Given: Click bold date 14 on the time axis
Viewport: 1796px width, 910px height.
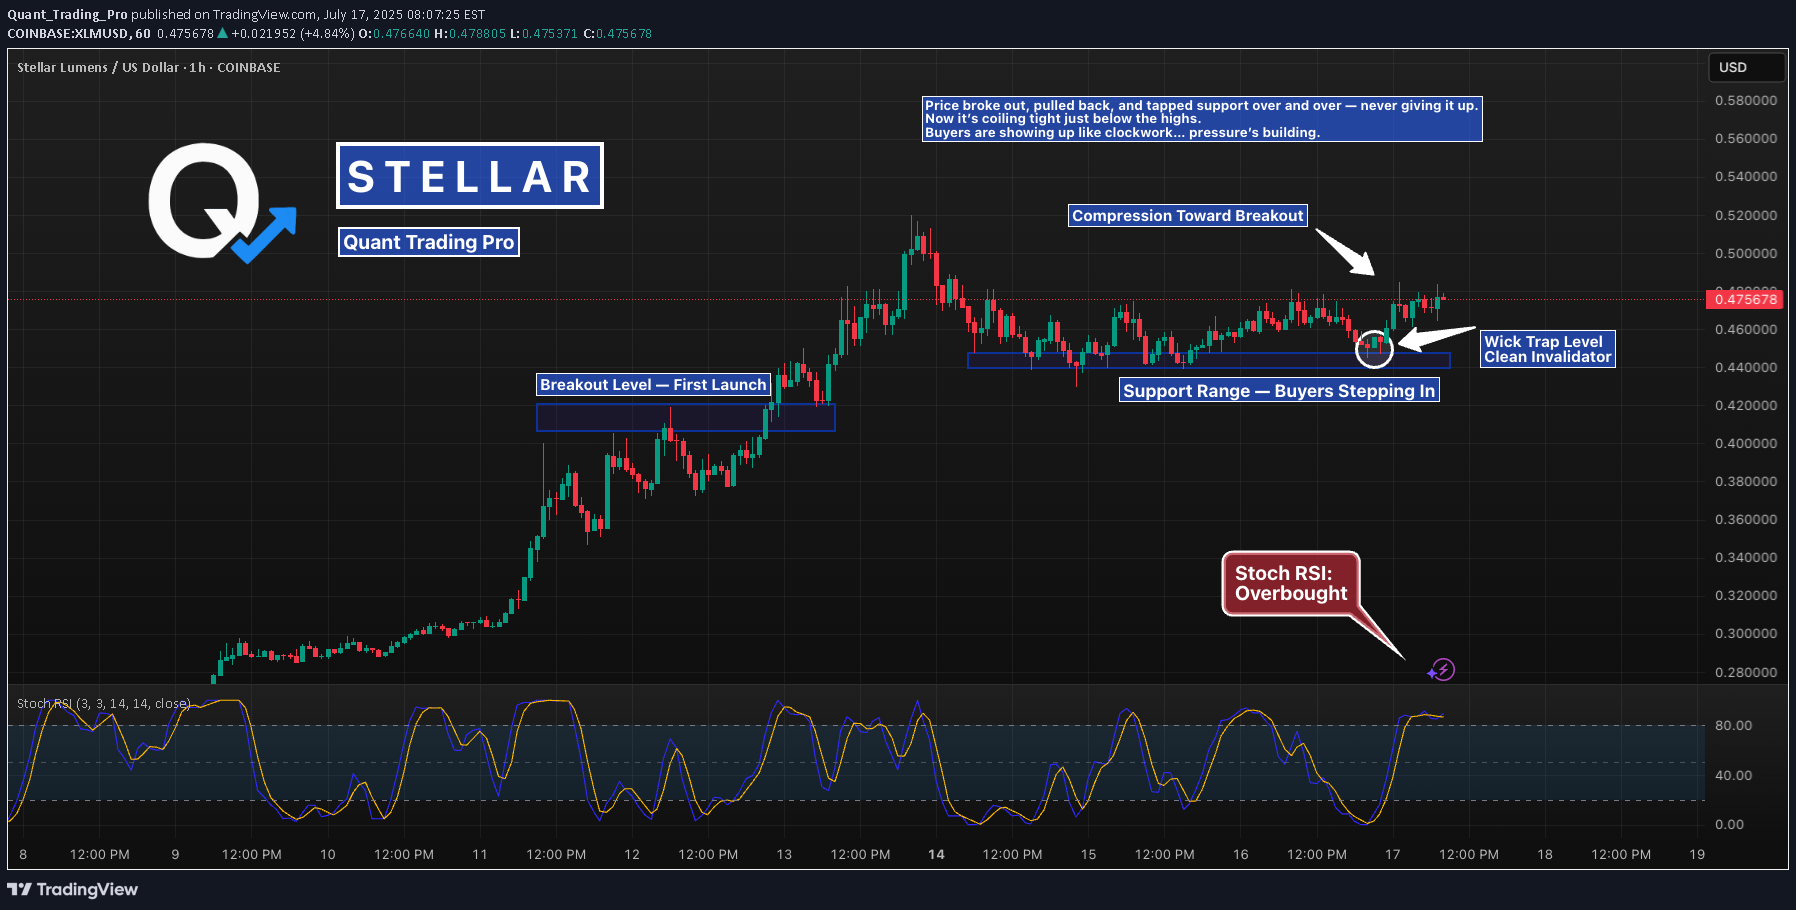Looking at the screenshot, I should 936,854.
